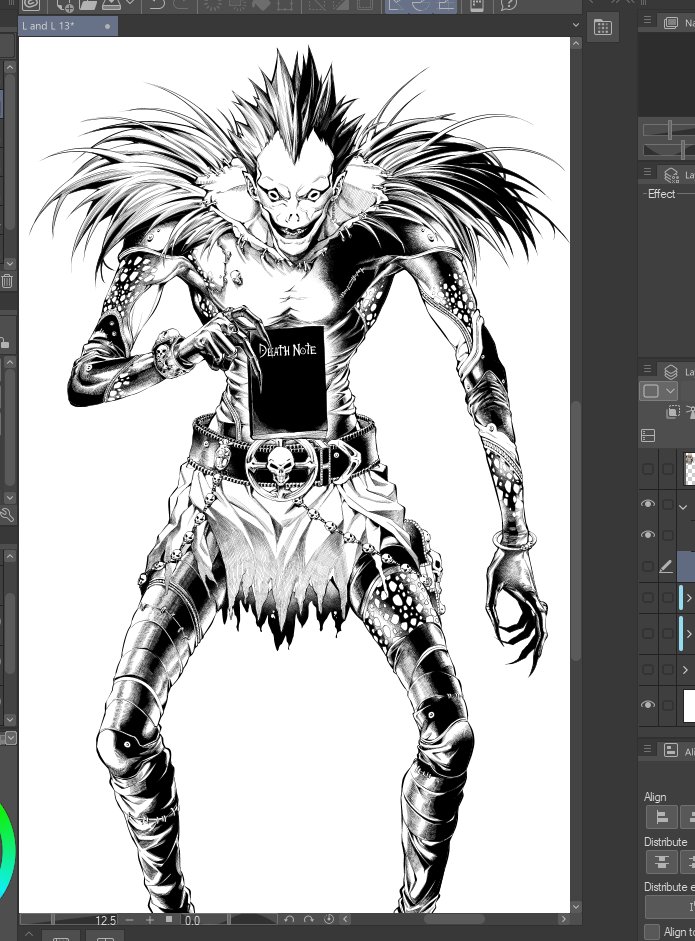
Task: Click fit to screen square icon
Action: [x=169, y=919]
